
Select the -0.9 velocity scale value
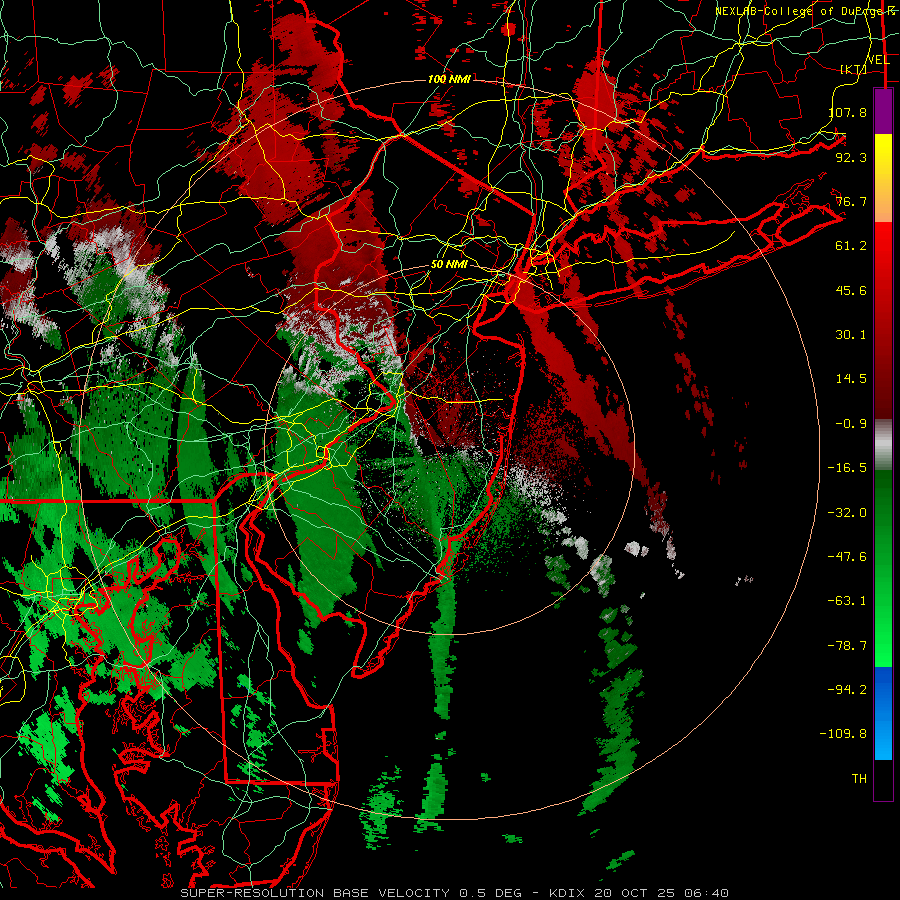click(x=851, y=424)
